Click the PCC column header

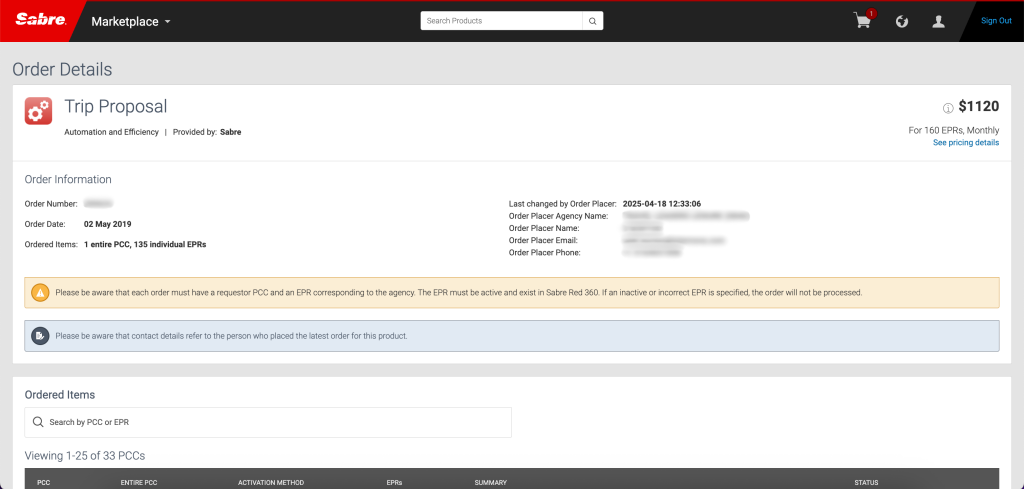click(x=44, y=482)
